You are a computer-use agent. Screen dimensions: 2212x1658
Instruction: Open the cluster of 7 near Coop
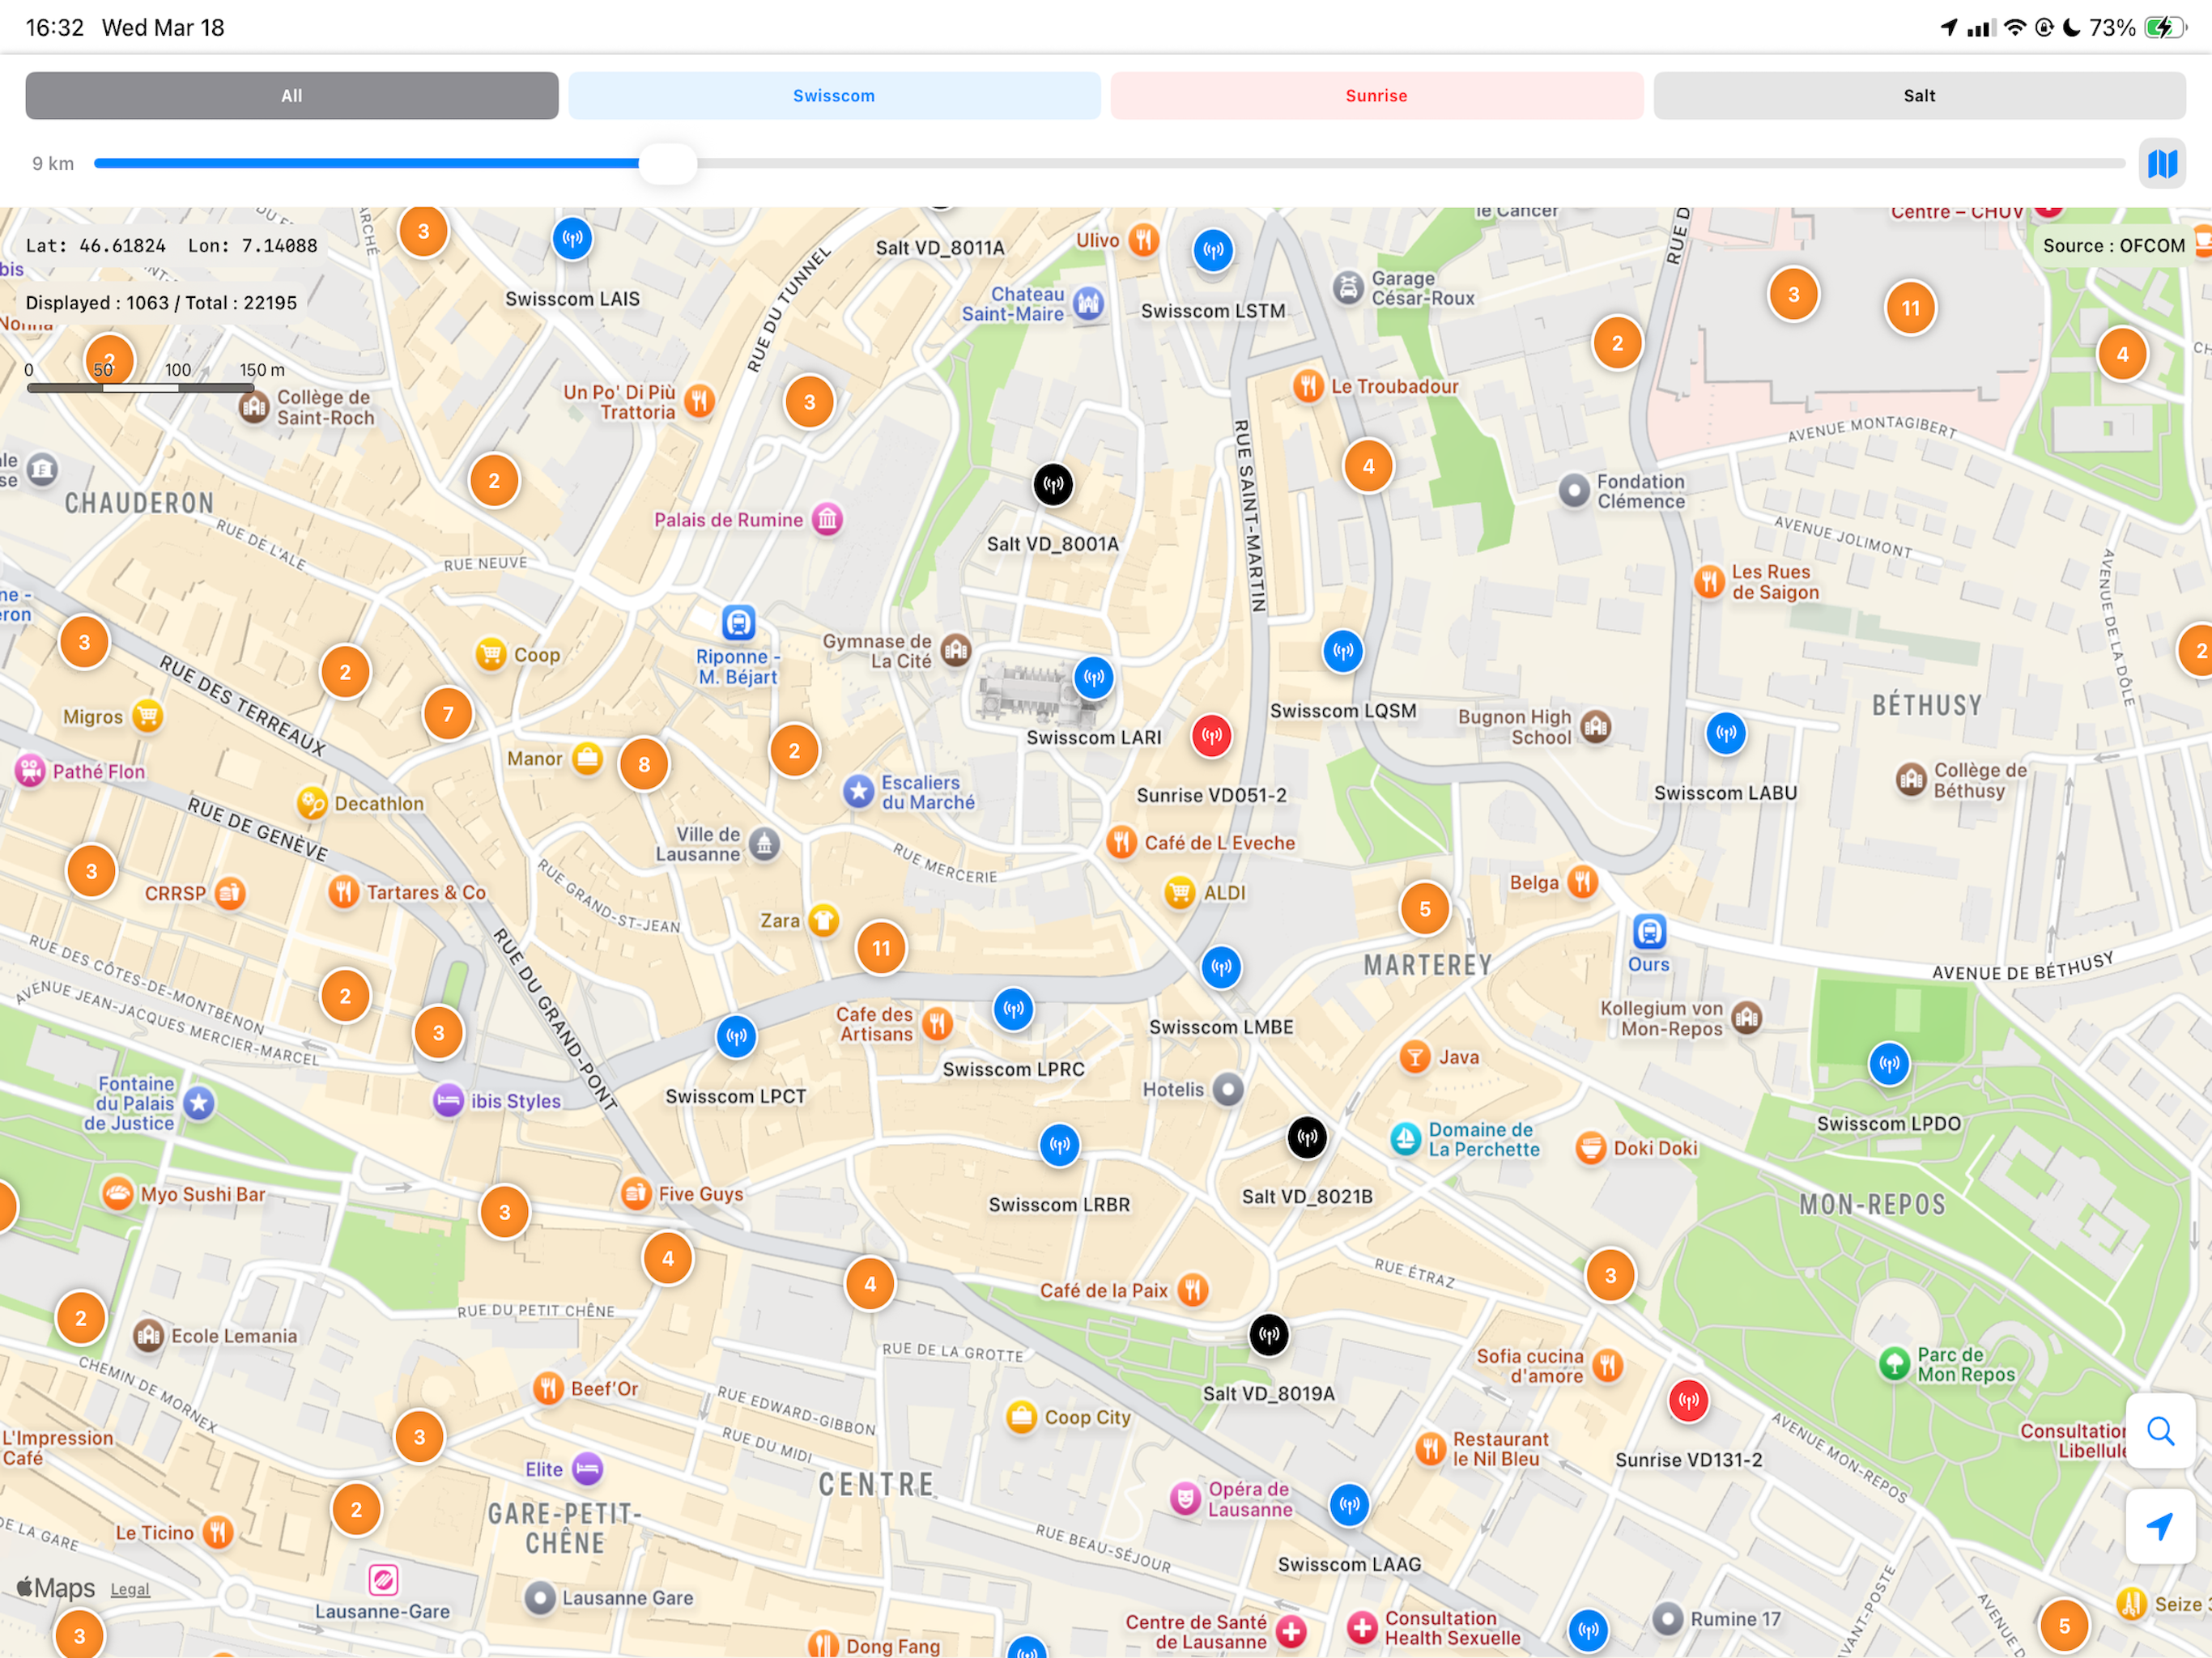448,714
